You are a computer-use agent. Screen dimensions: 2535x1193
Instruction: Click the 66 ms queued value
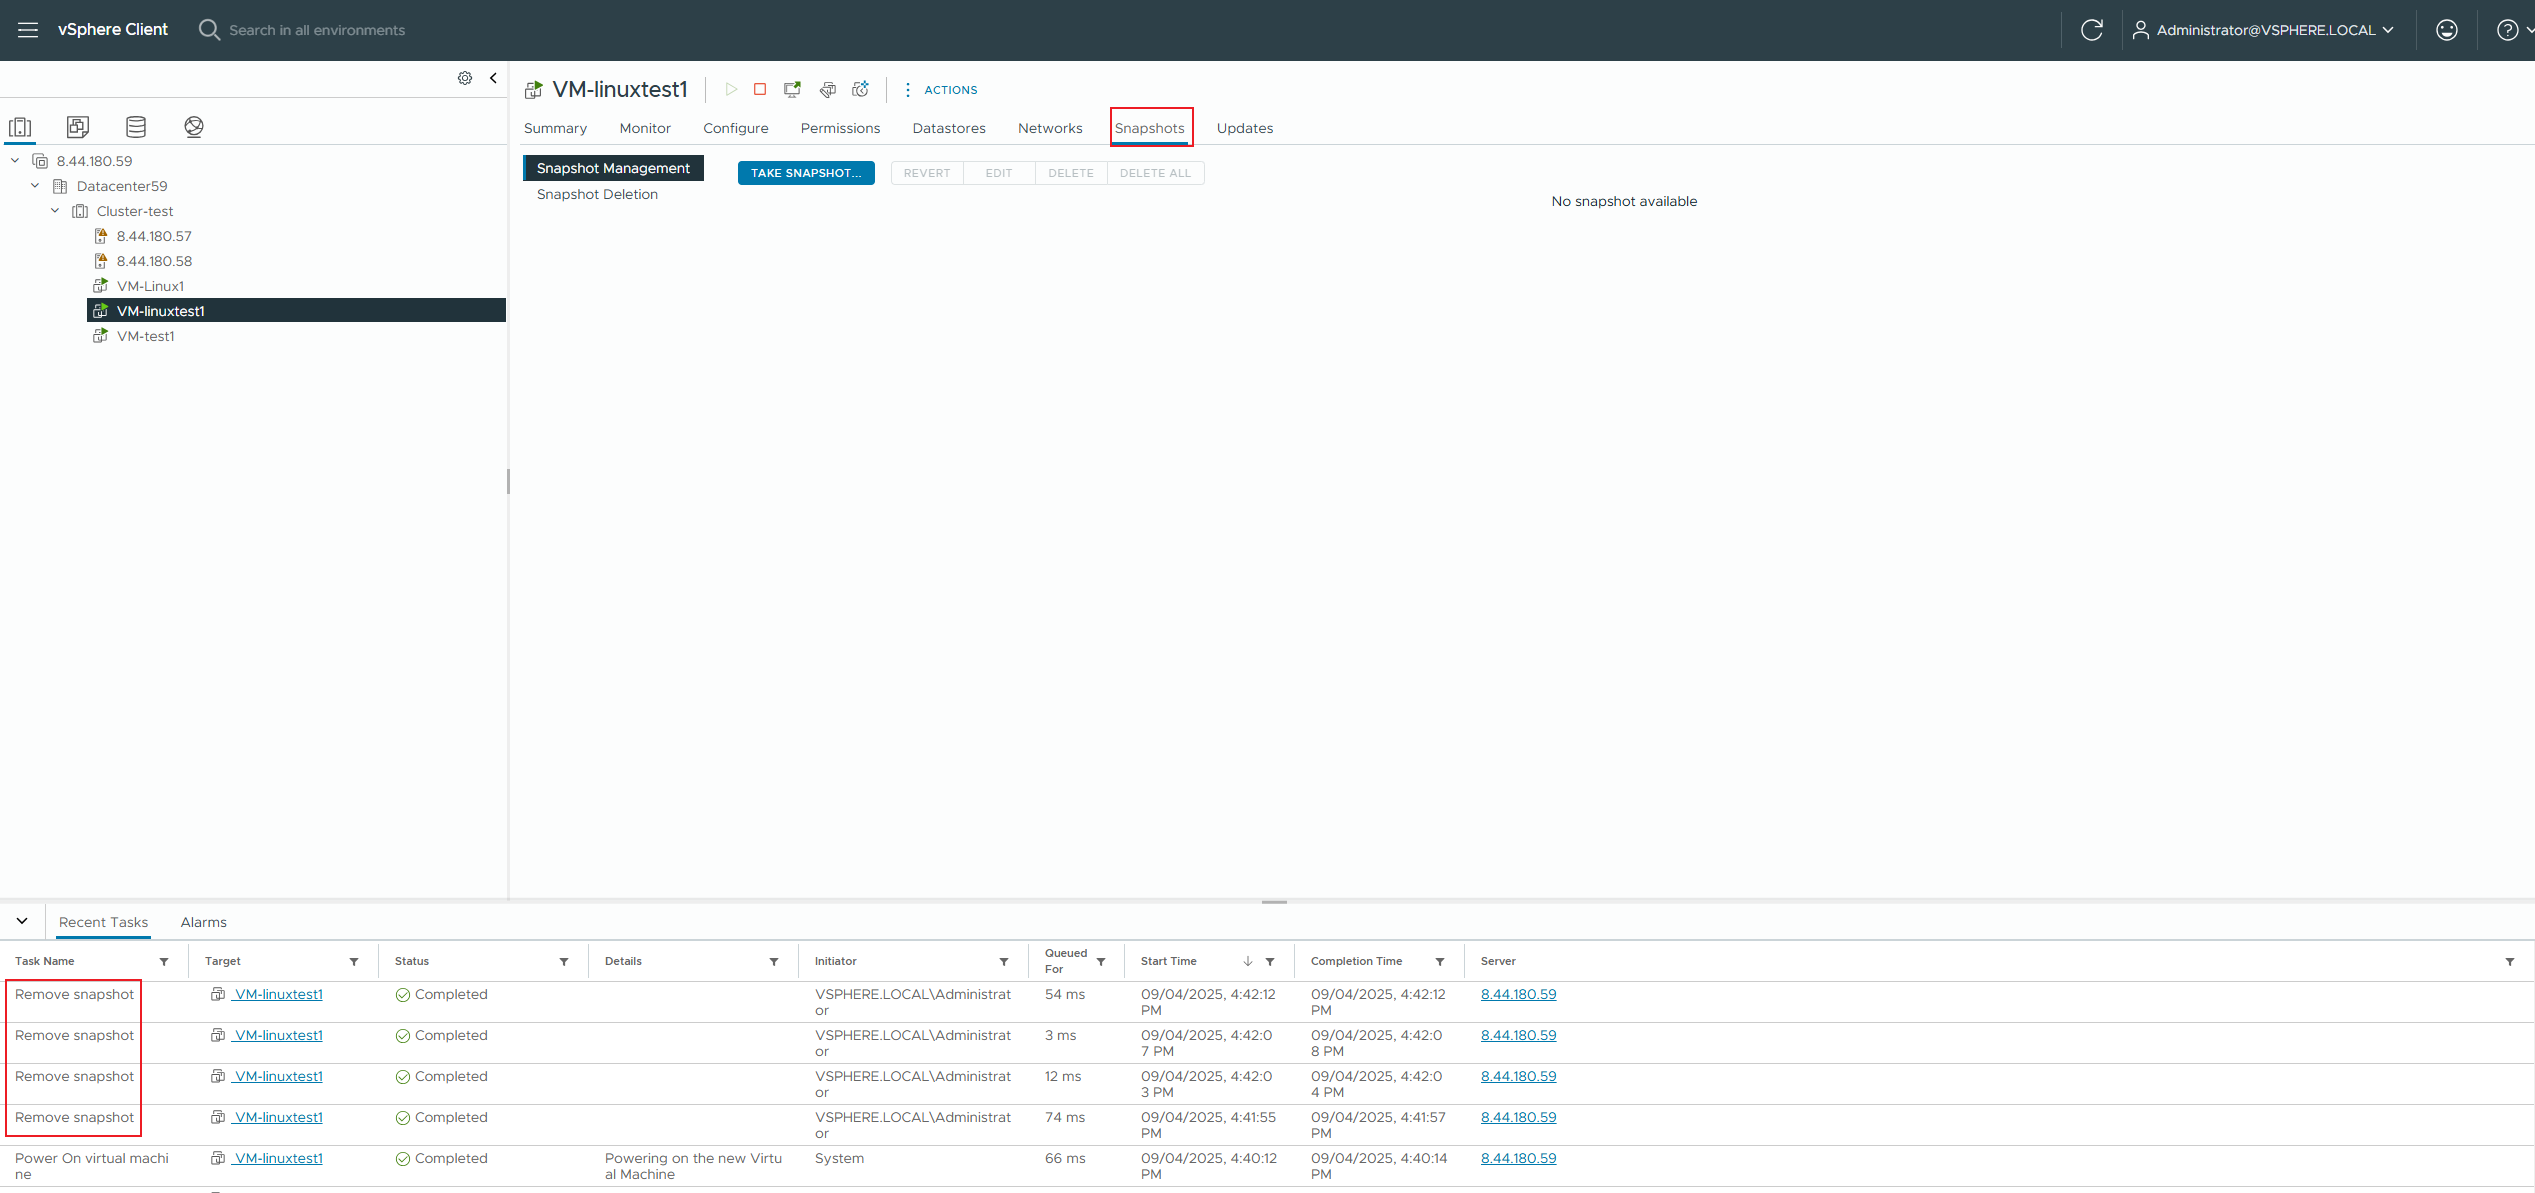coord(1065,1158)
